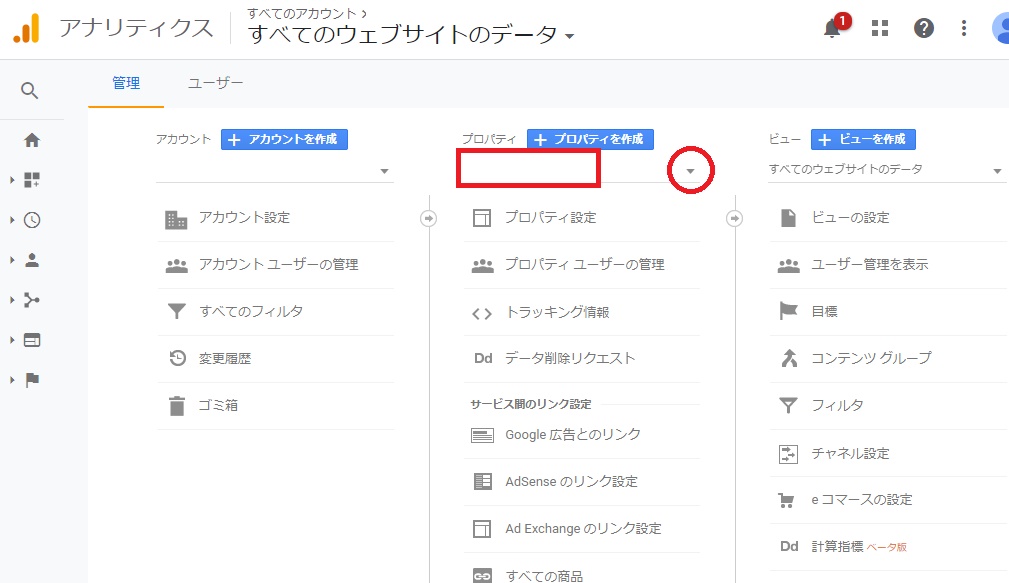This screenshot has height=583, width=1009.
Task: Go to Home icon in sidebar
Action: [x=32, y=140]
